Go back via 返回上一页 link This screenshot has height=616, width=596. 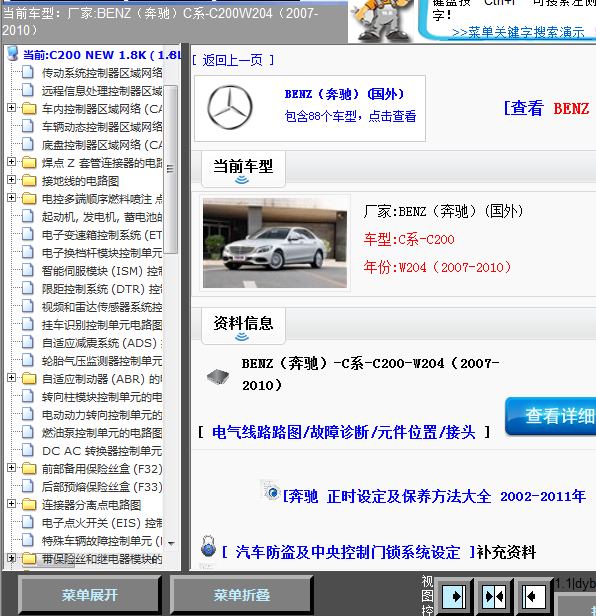tap(233, 60)
